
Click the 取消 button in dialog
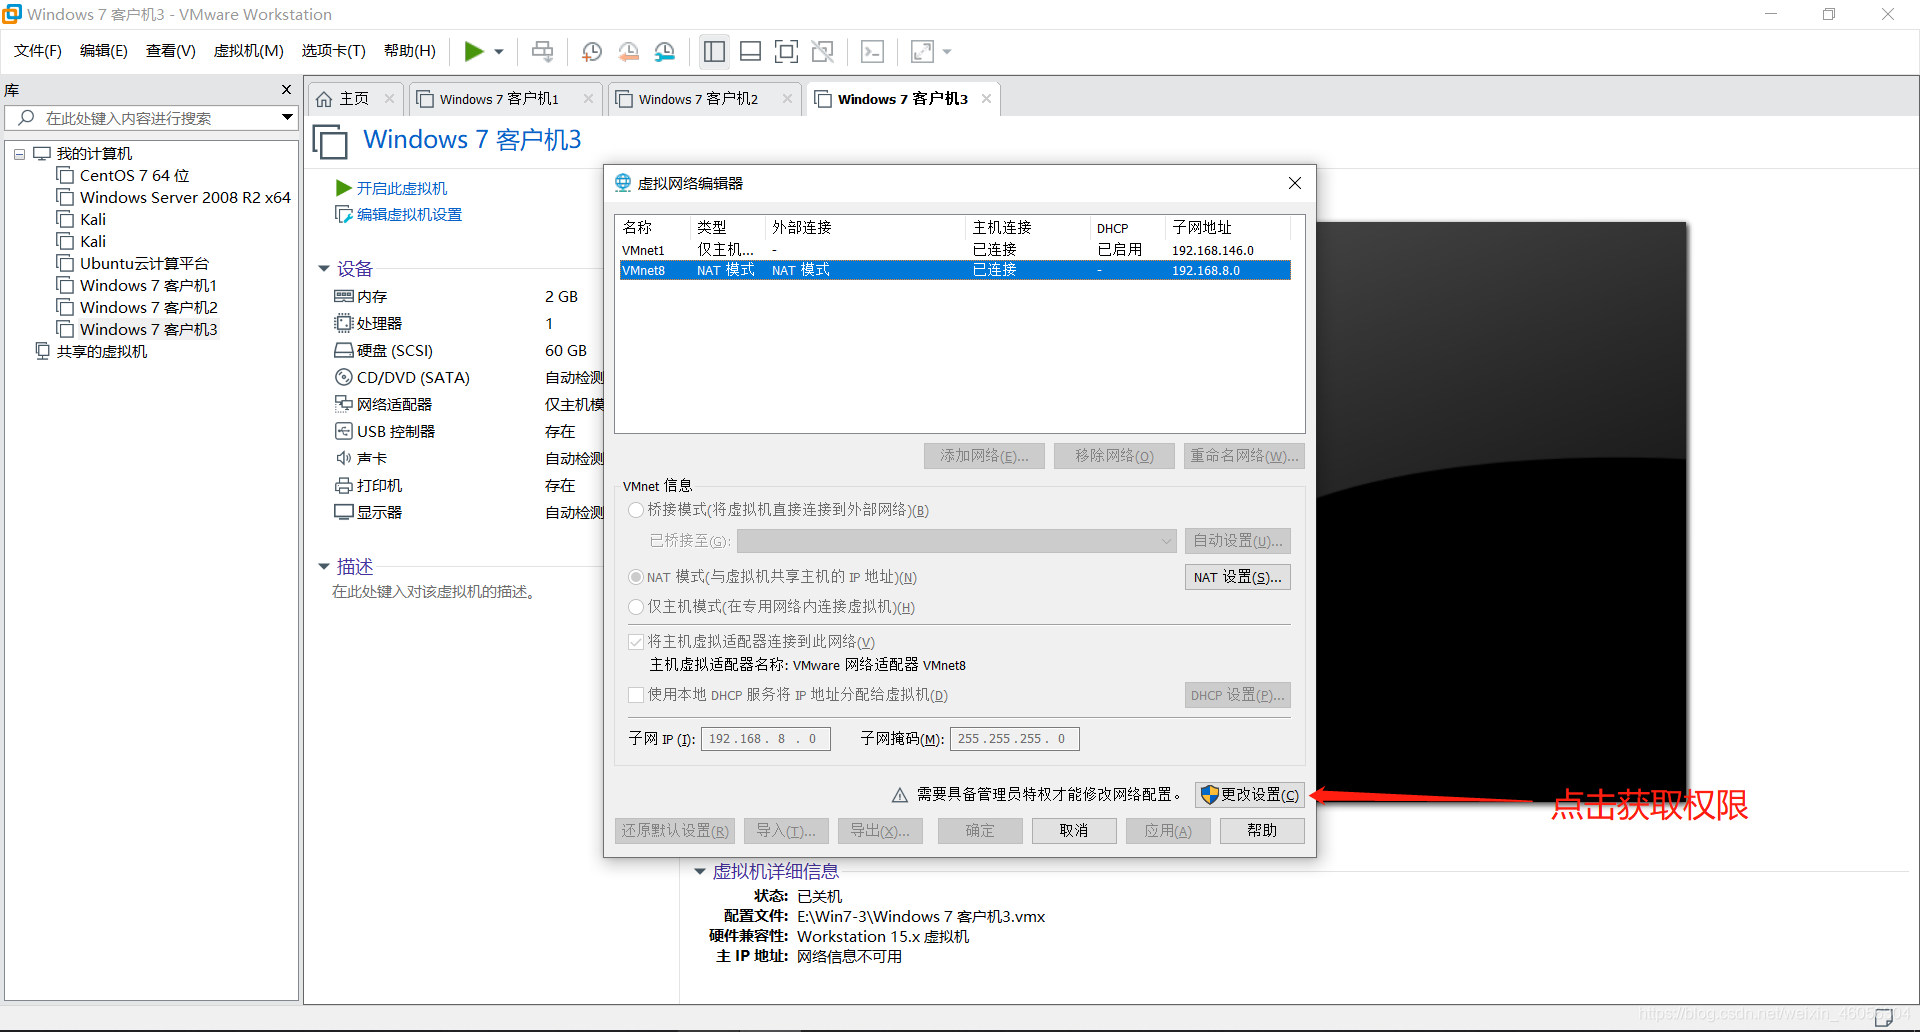tap(1074, 831)
